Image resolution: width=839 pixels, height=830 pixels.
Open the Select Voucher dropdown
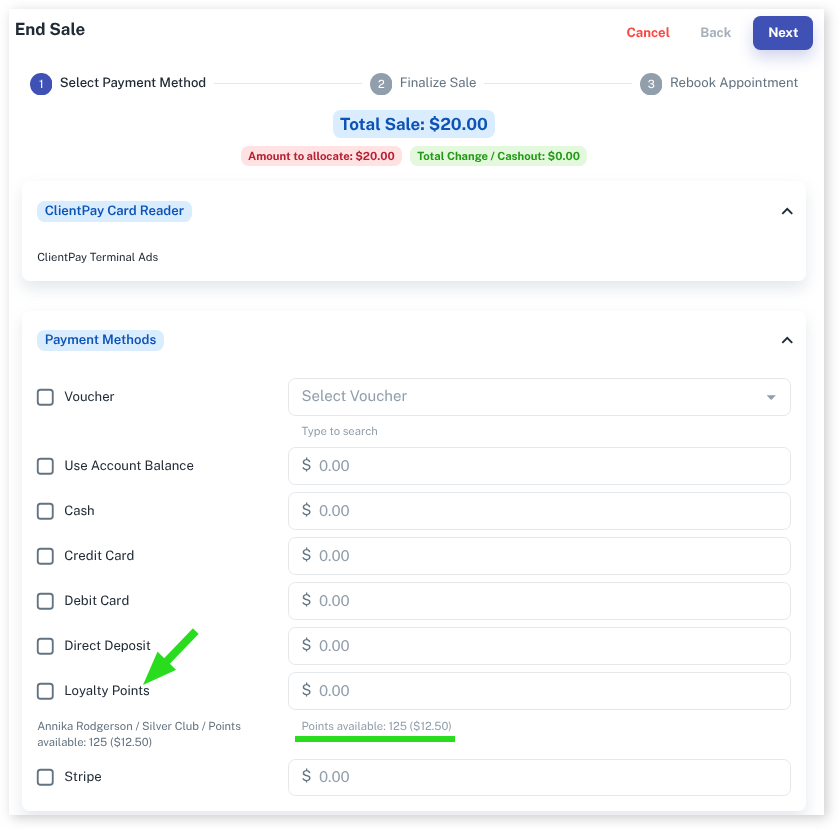pos(539,397)
